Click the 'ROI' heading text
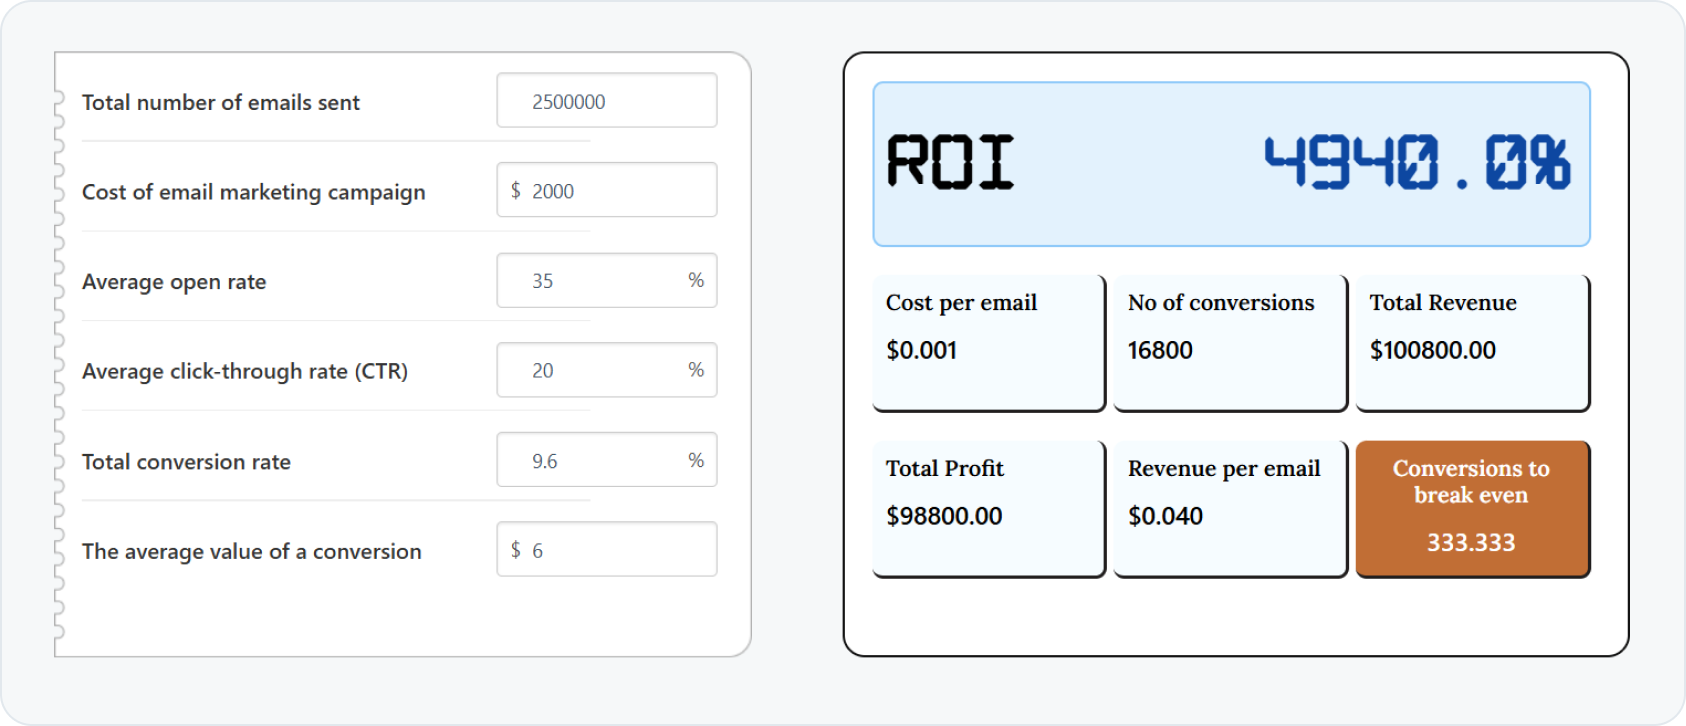 tap(950, 163)
